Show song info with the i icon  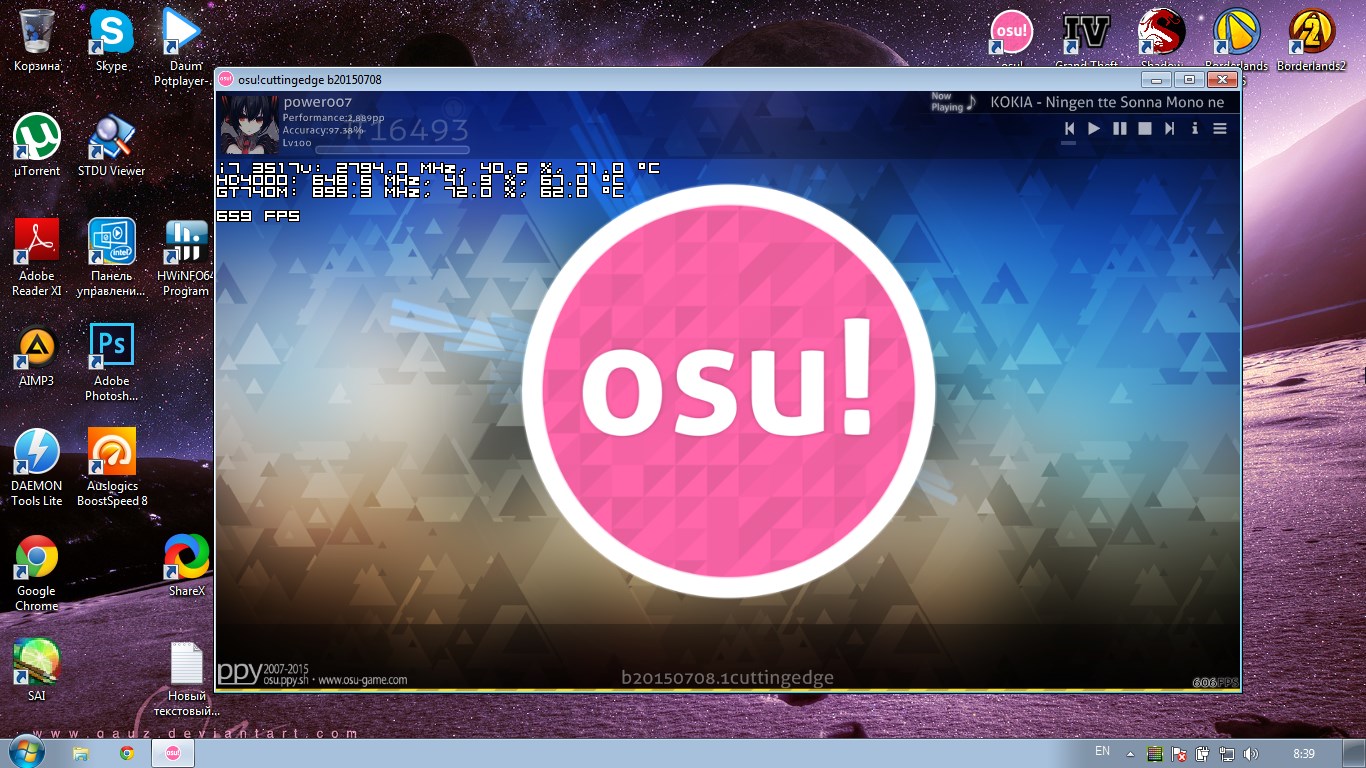click(x=1195, y=129)
